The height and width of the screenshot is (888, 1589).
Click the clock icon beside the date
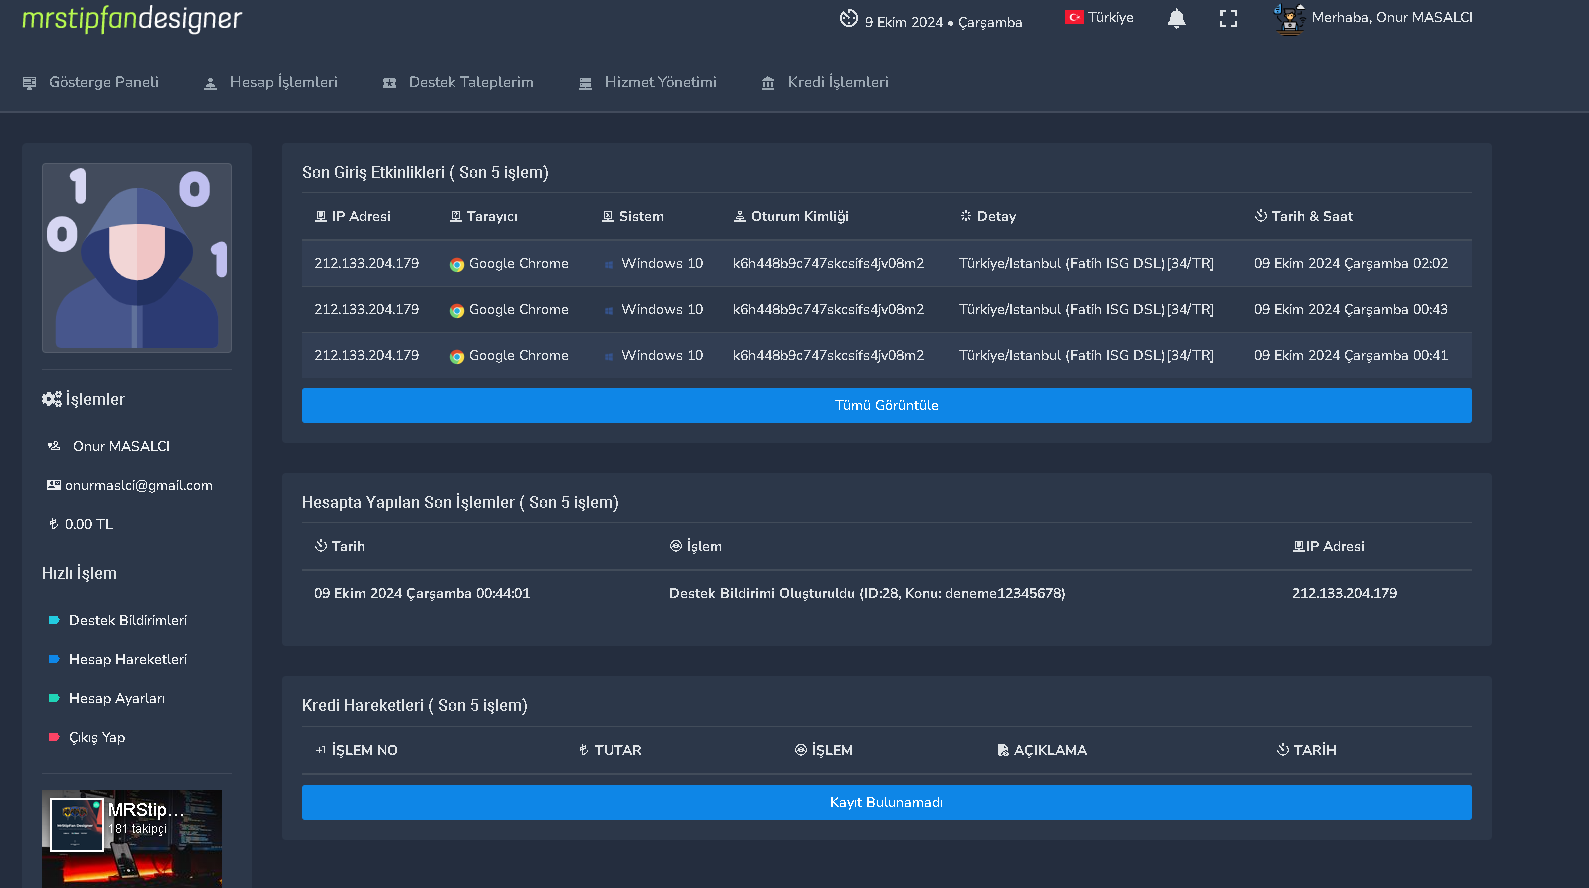tap(849, 18)
